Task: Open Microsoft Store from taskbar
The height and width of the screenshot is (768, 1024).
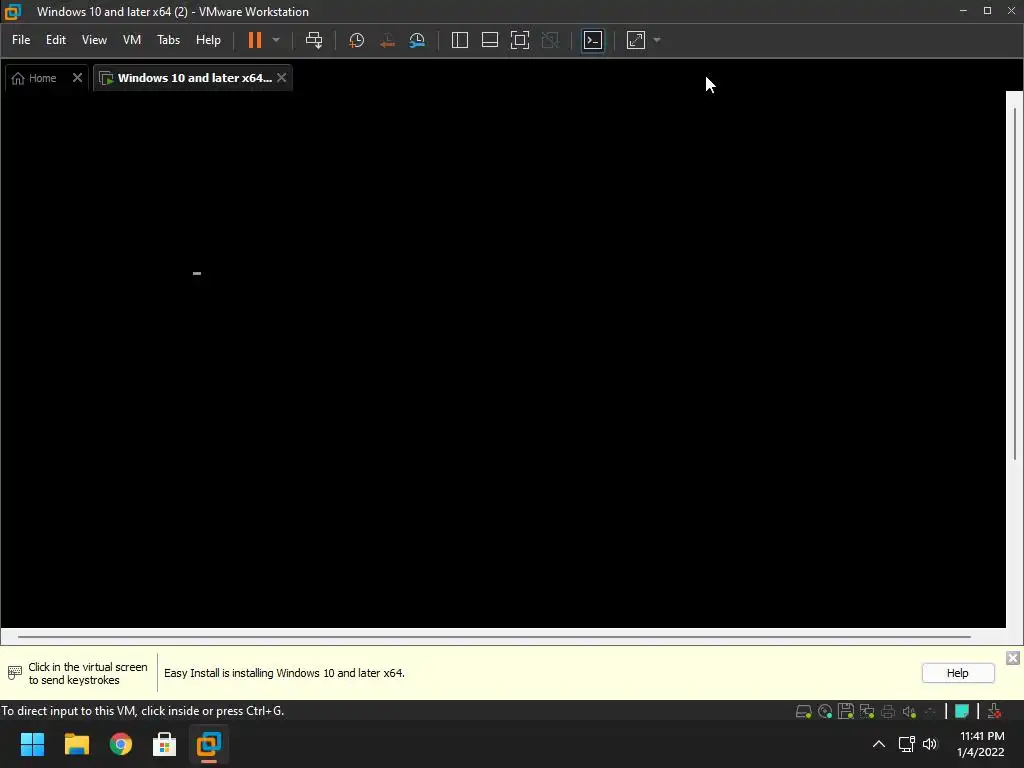Action: point(165,744)
